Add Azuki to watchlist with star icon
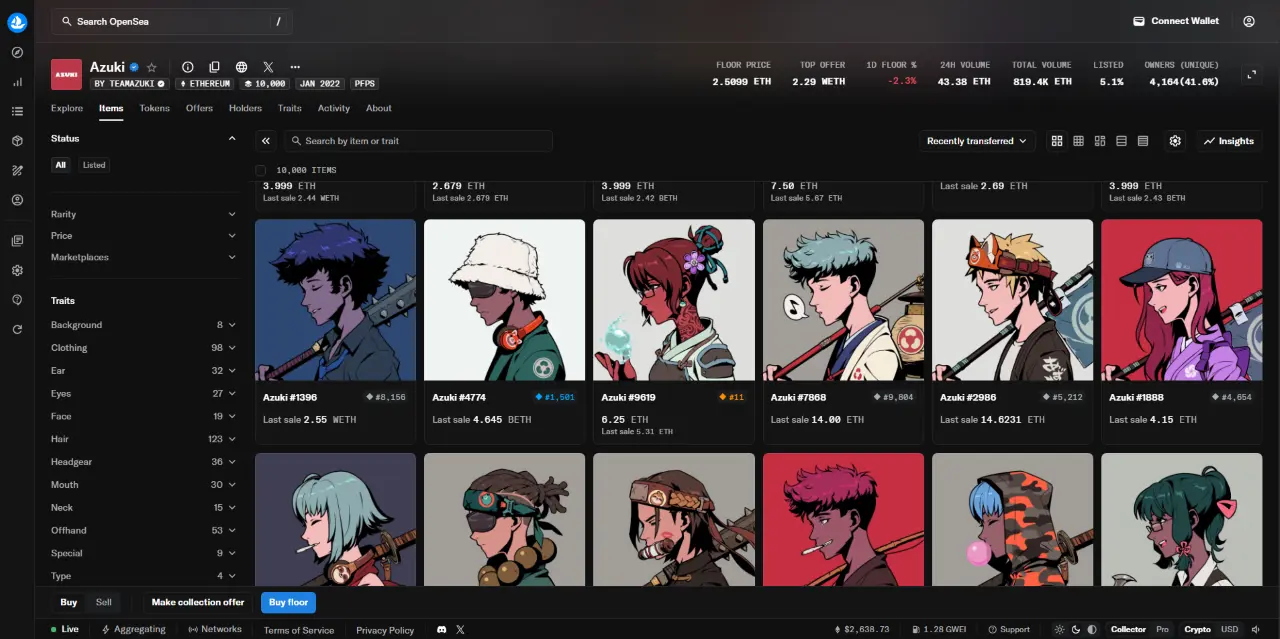 pyautogui.click(x=152, y=67)
